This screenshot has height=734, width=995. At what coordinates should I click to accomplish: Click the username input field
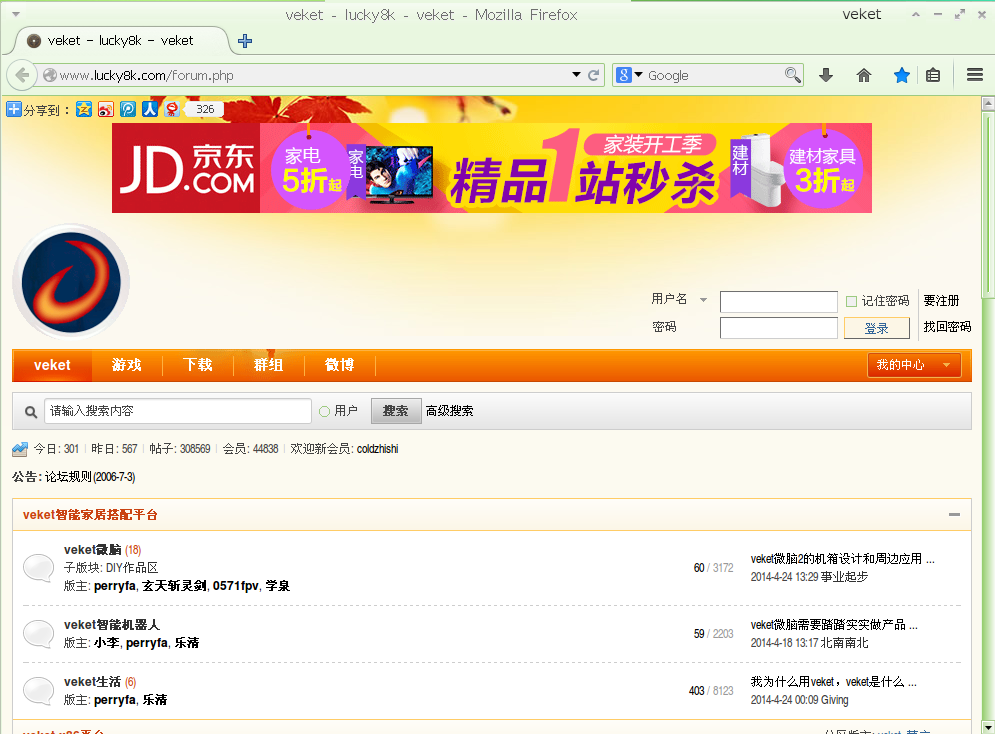(x=779, y=301)
